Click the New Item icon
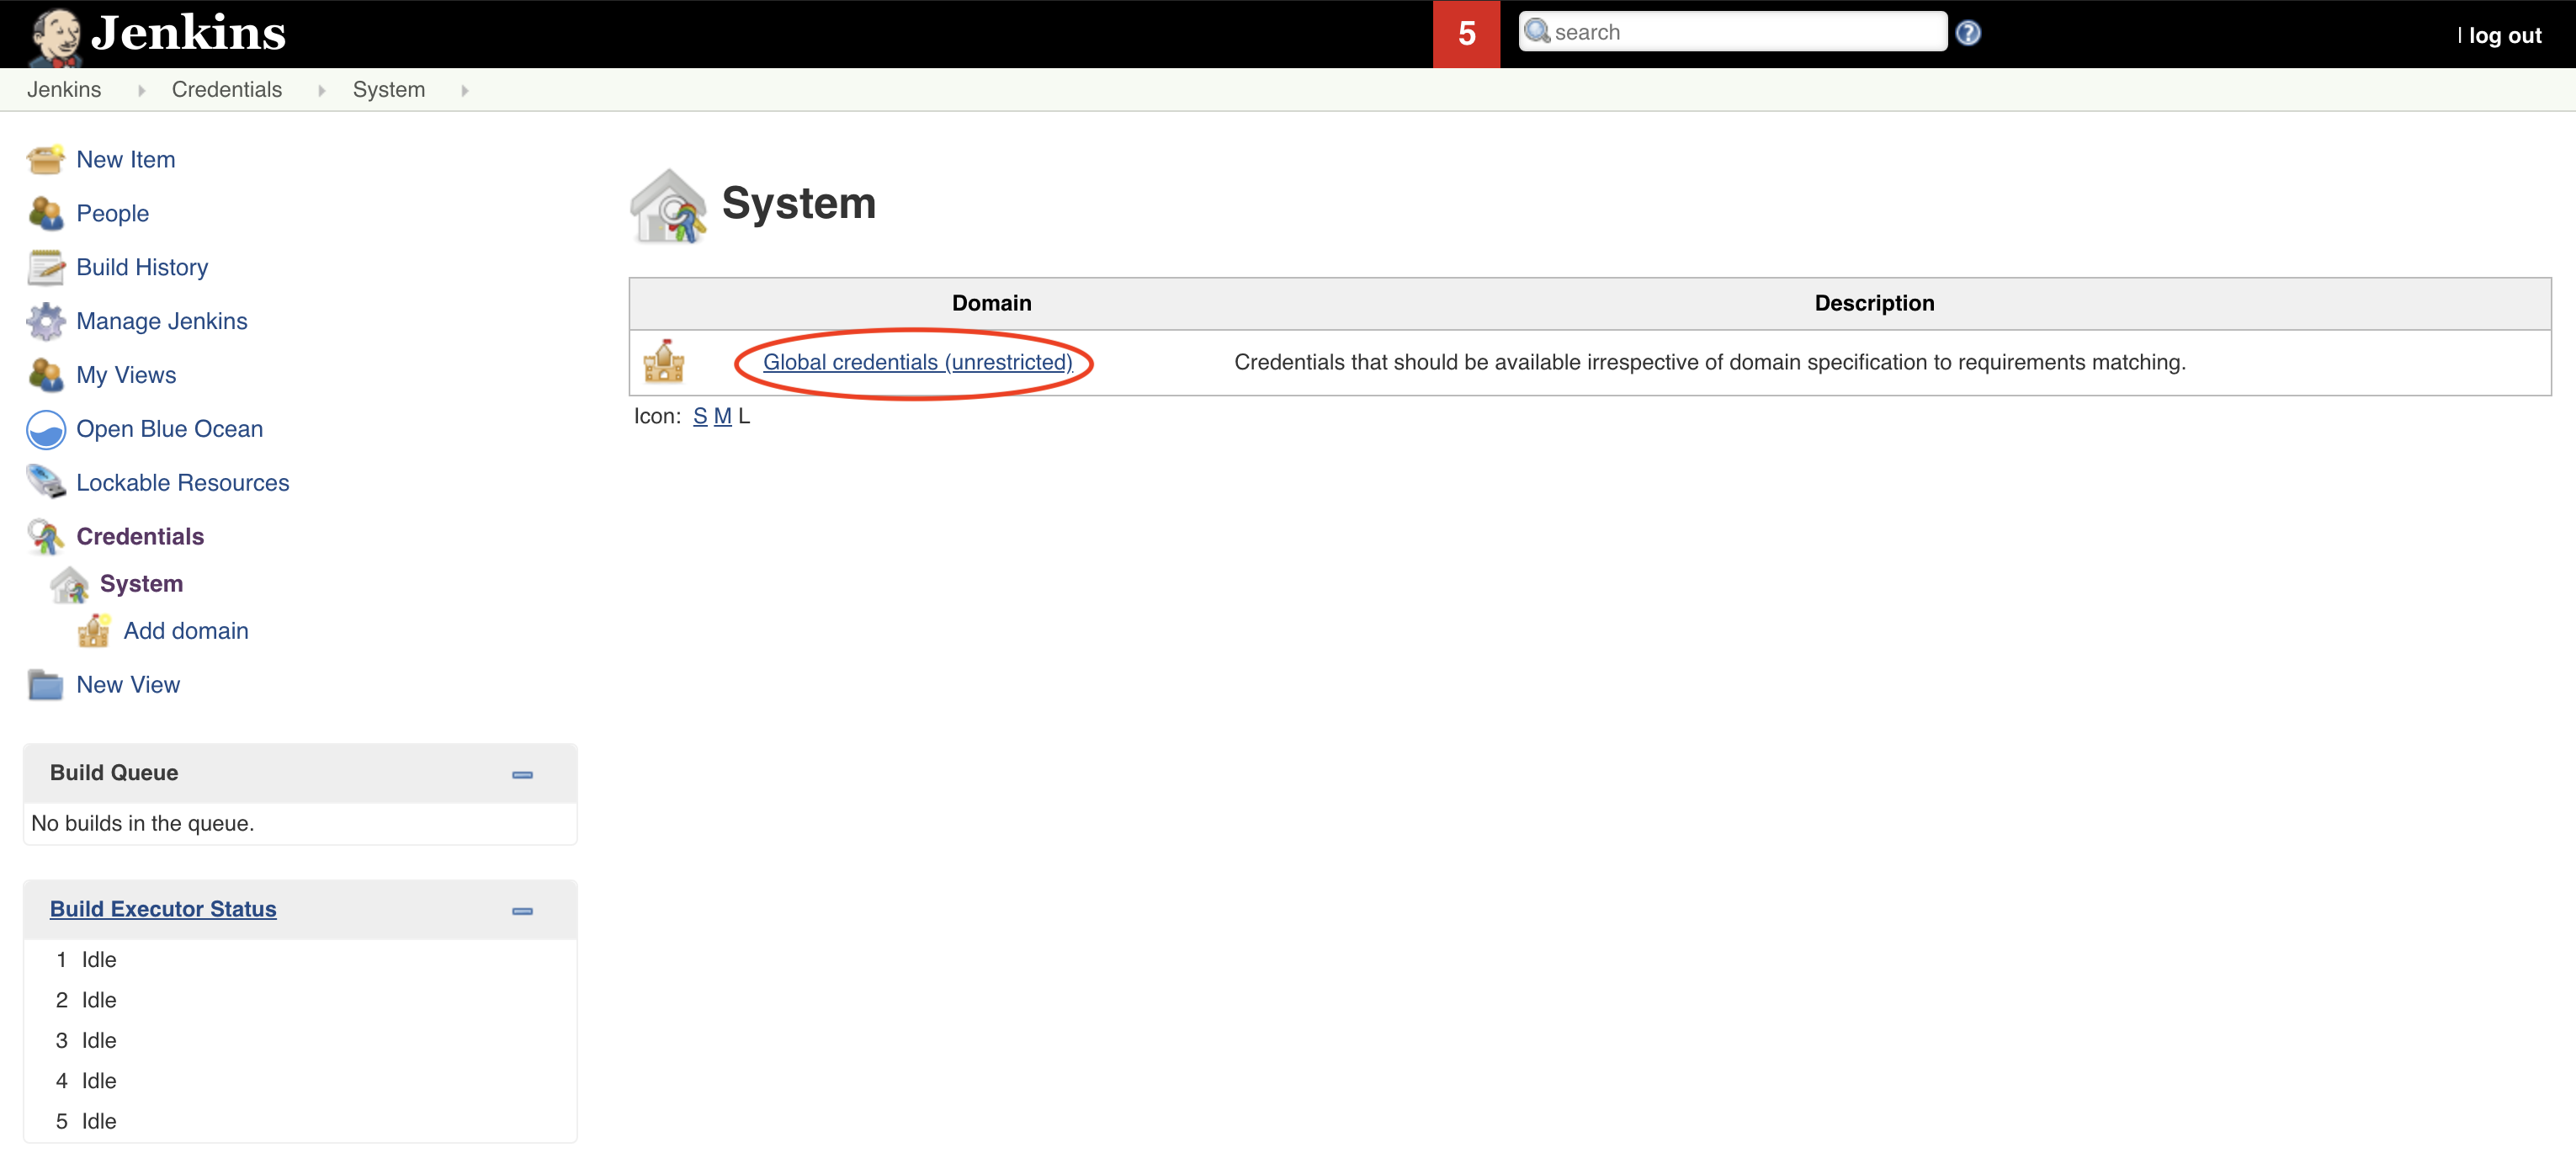This screenshot has width=2576, height=1169. (x=46, y=159)
